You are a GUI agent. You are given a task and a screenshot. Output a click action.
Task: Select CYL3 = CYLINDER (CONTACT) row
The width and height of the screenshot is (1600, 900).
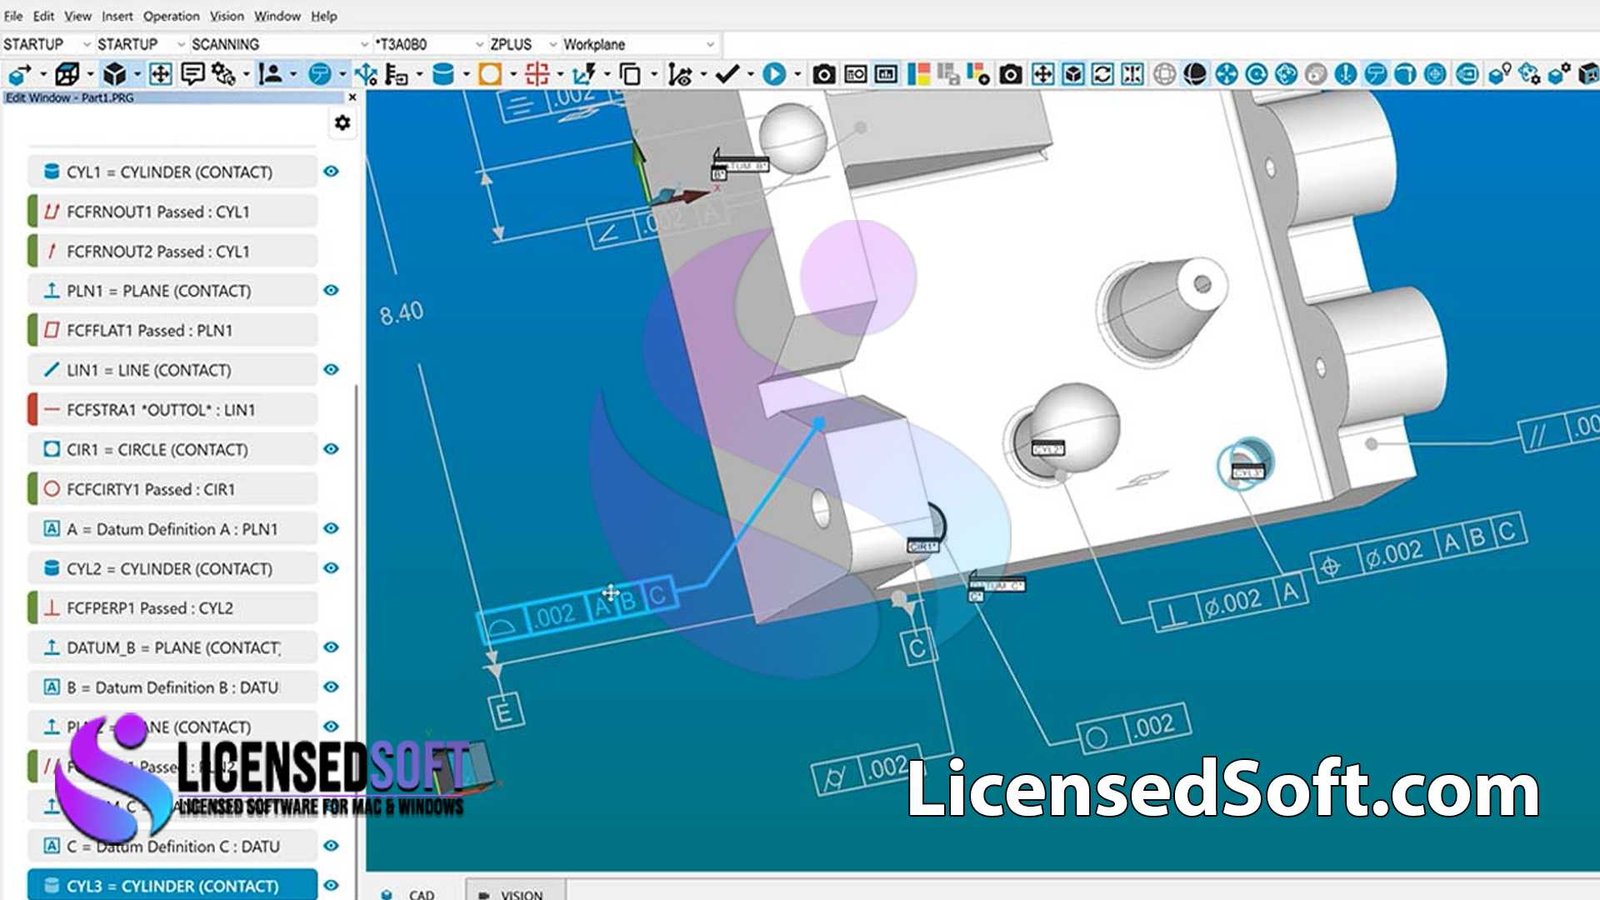pos(172,885)
